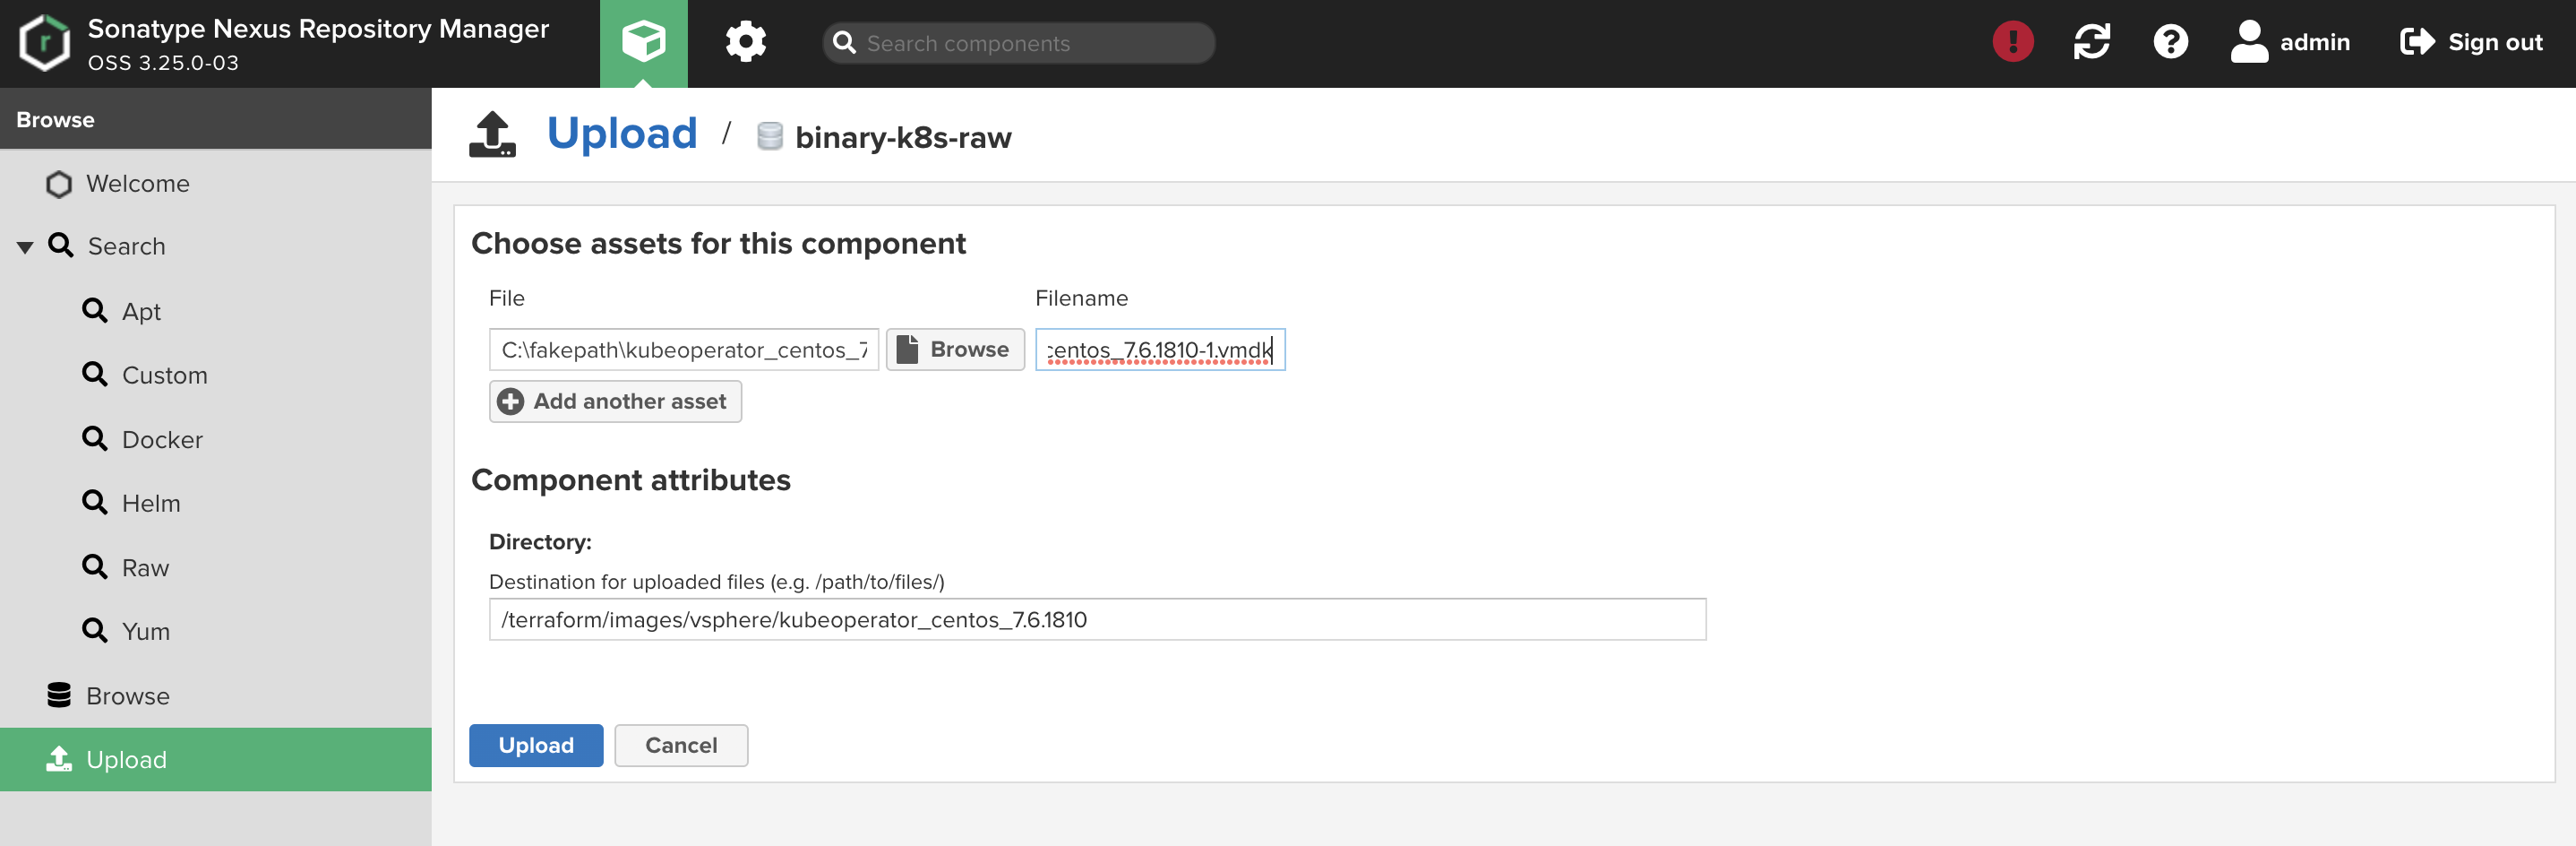
Task: Cancel the upload form
Action: coord(681,745)
